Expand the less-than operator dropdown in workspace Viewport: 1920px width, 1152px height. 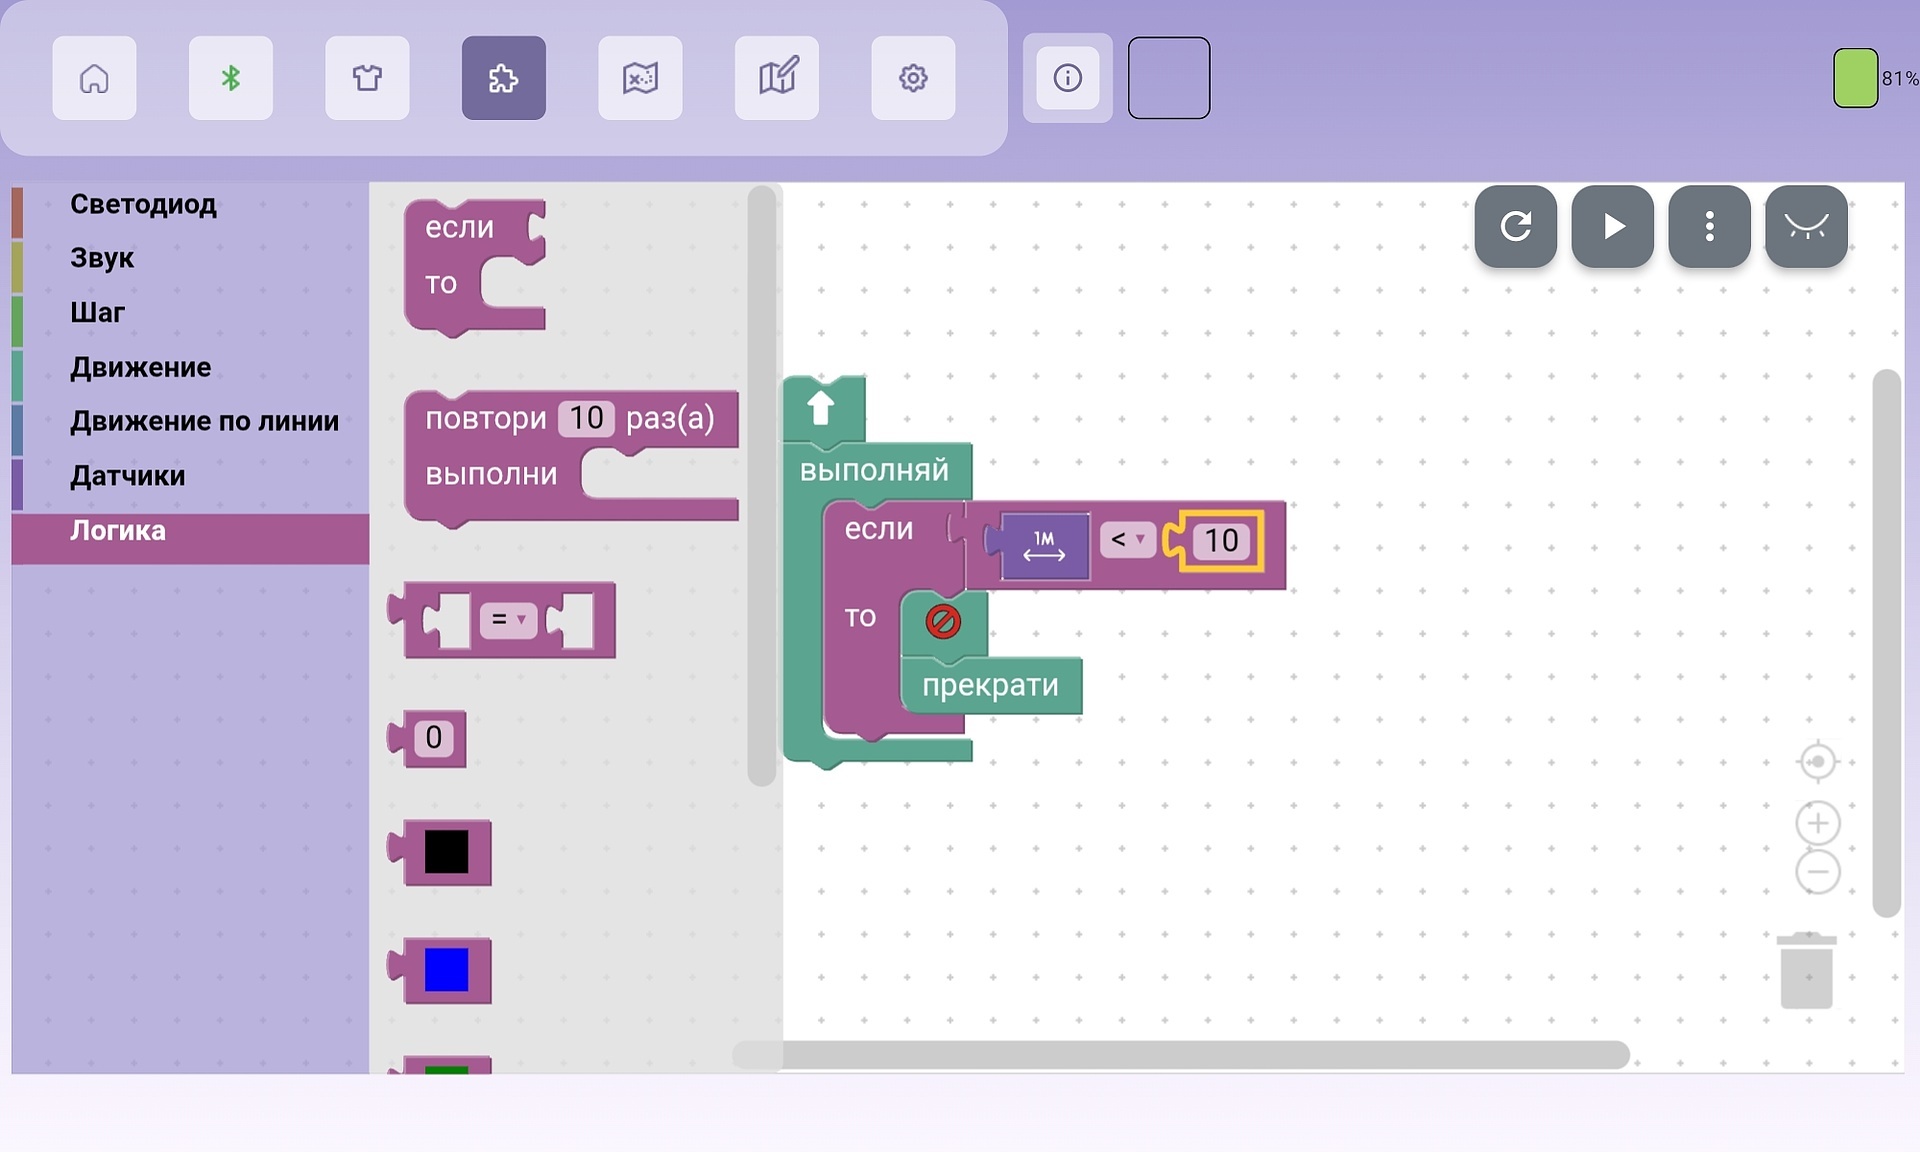click(1128, 540)
